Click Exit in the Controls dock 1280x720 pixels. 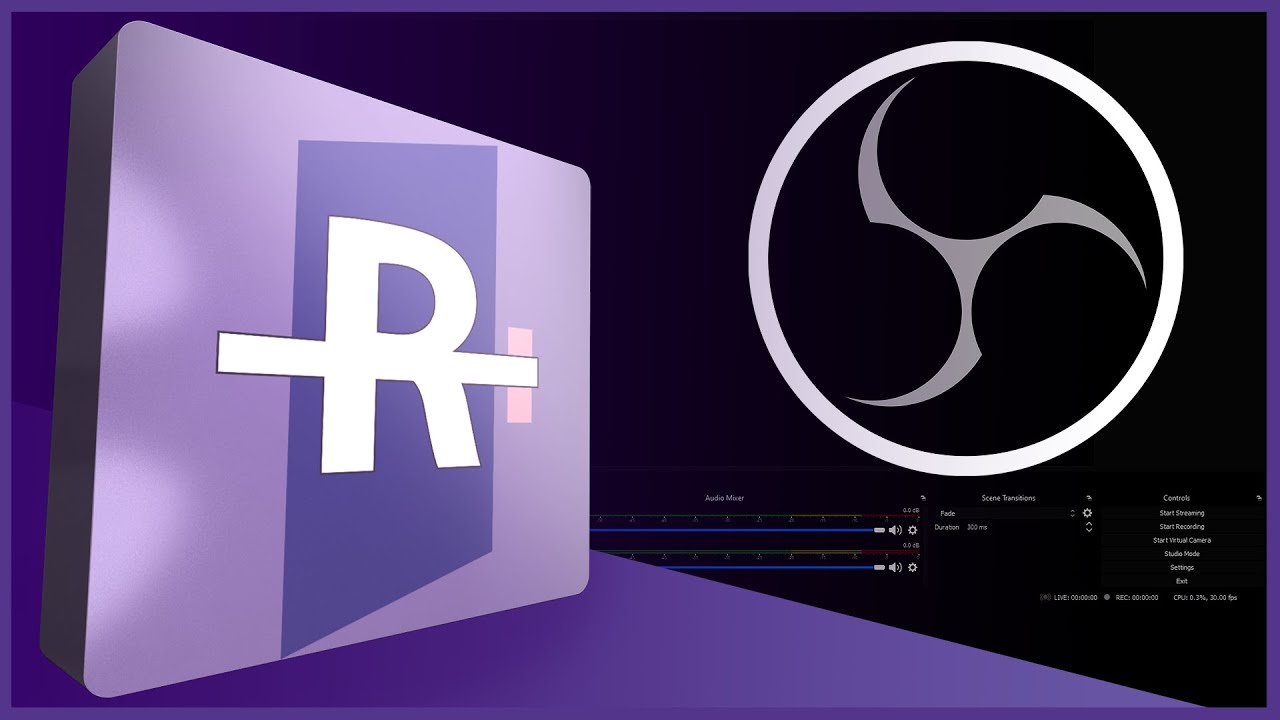(1182, 581)
